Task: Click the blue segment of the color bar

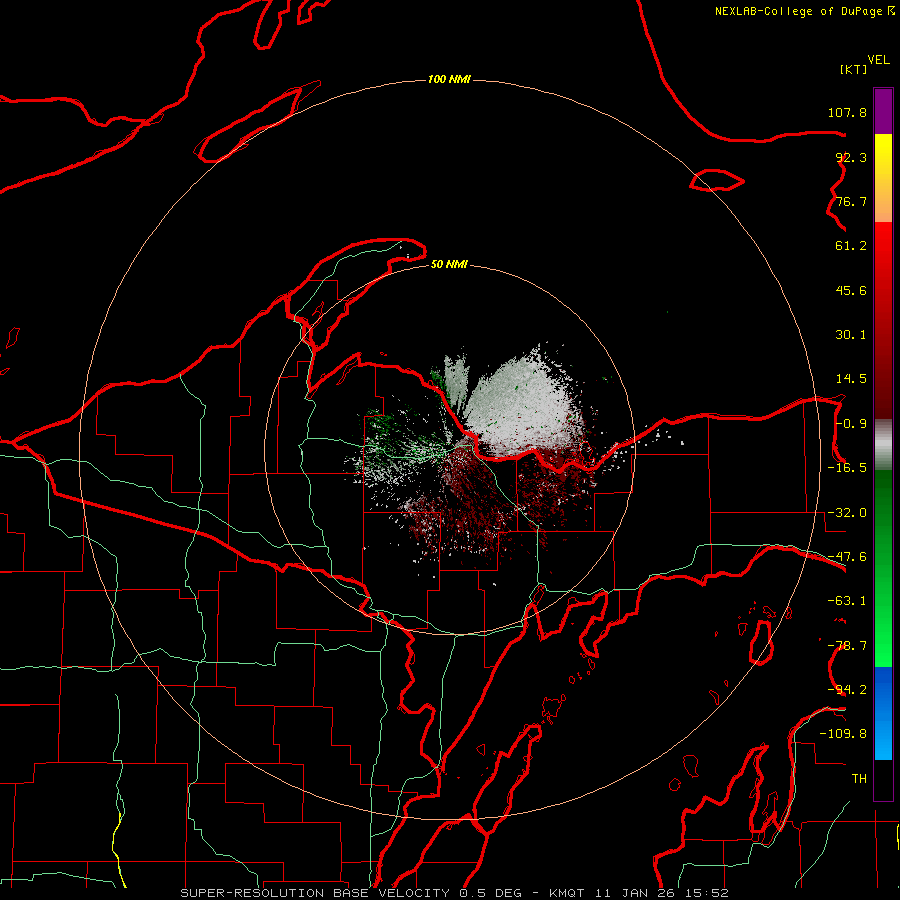Action: [x=883, y=713]
